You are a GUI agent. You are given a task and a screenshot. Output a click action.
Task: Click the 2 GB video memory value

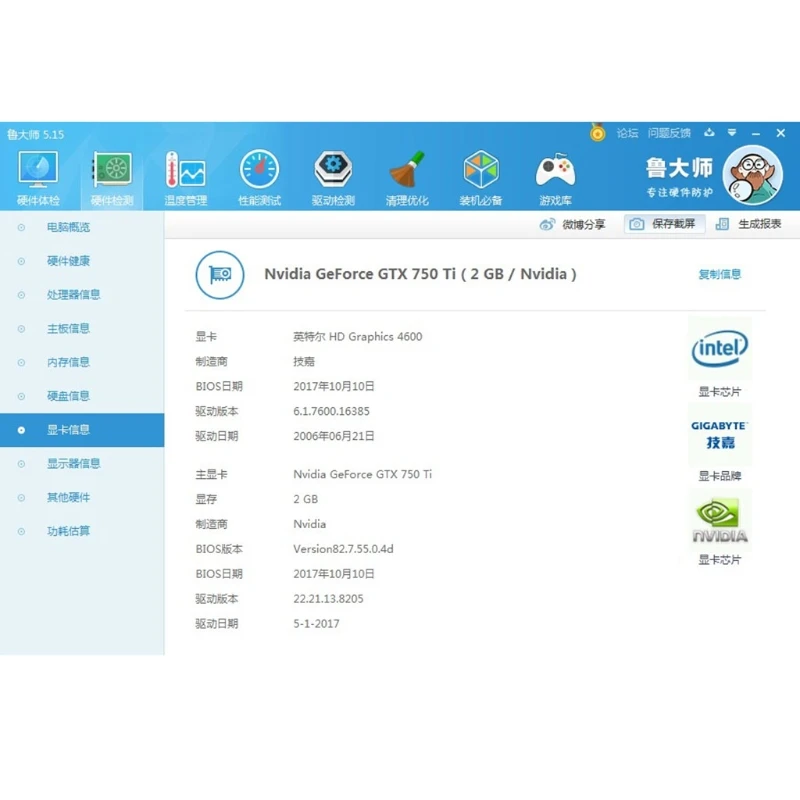(306, 499)
